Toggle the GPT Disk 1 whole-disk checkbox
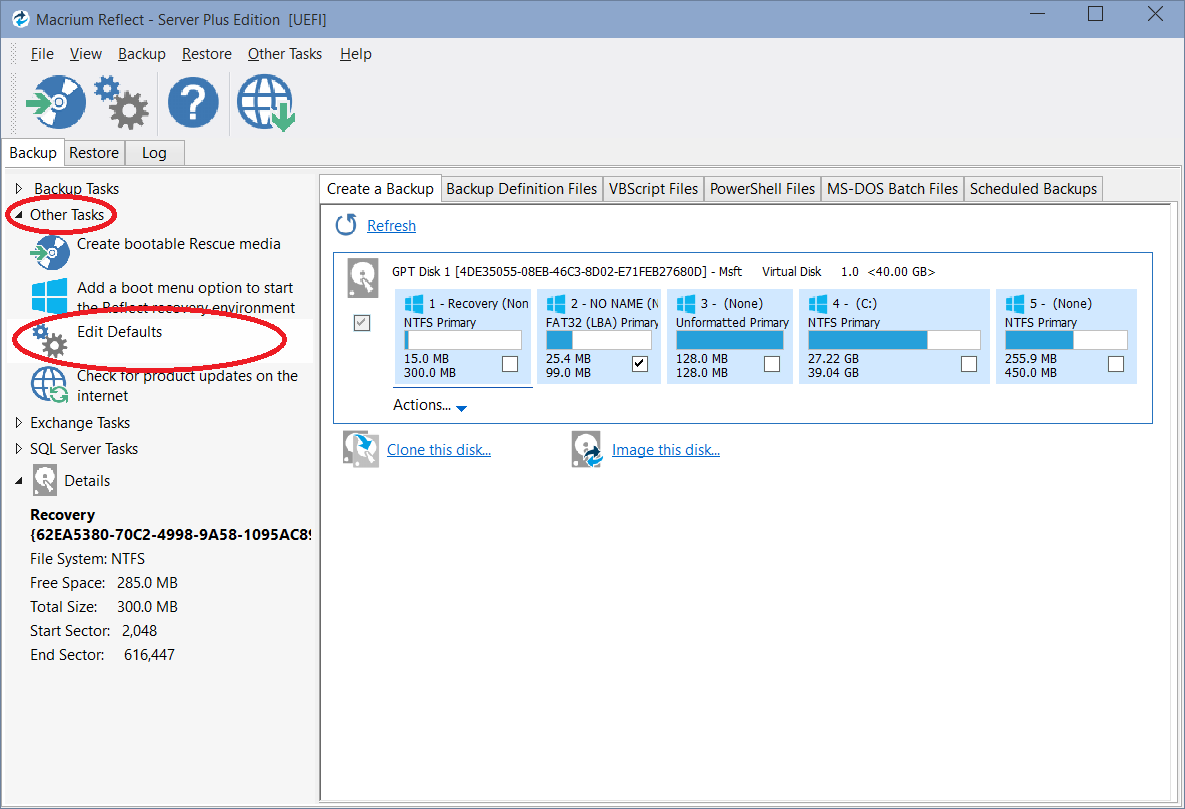Image resolution: width=1185 pixels, height=809 pixels. 362,323
